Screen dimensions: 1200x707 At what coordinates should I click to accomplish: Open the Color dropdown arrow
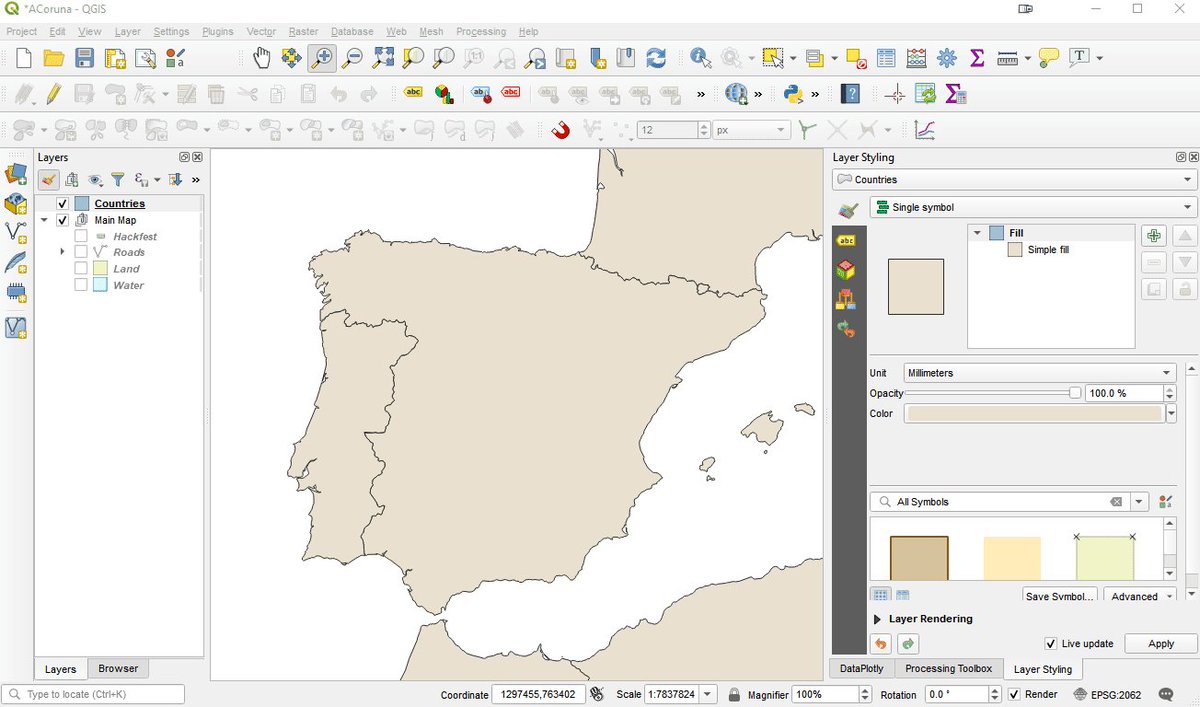(x=1171, y=414)
